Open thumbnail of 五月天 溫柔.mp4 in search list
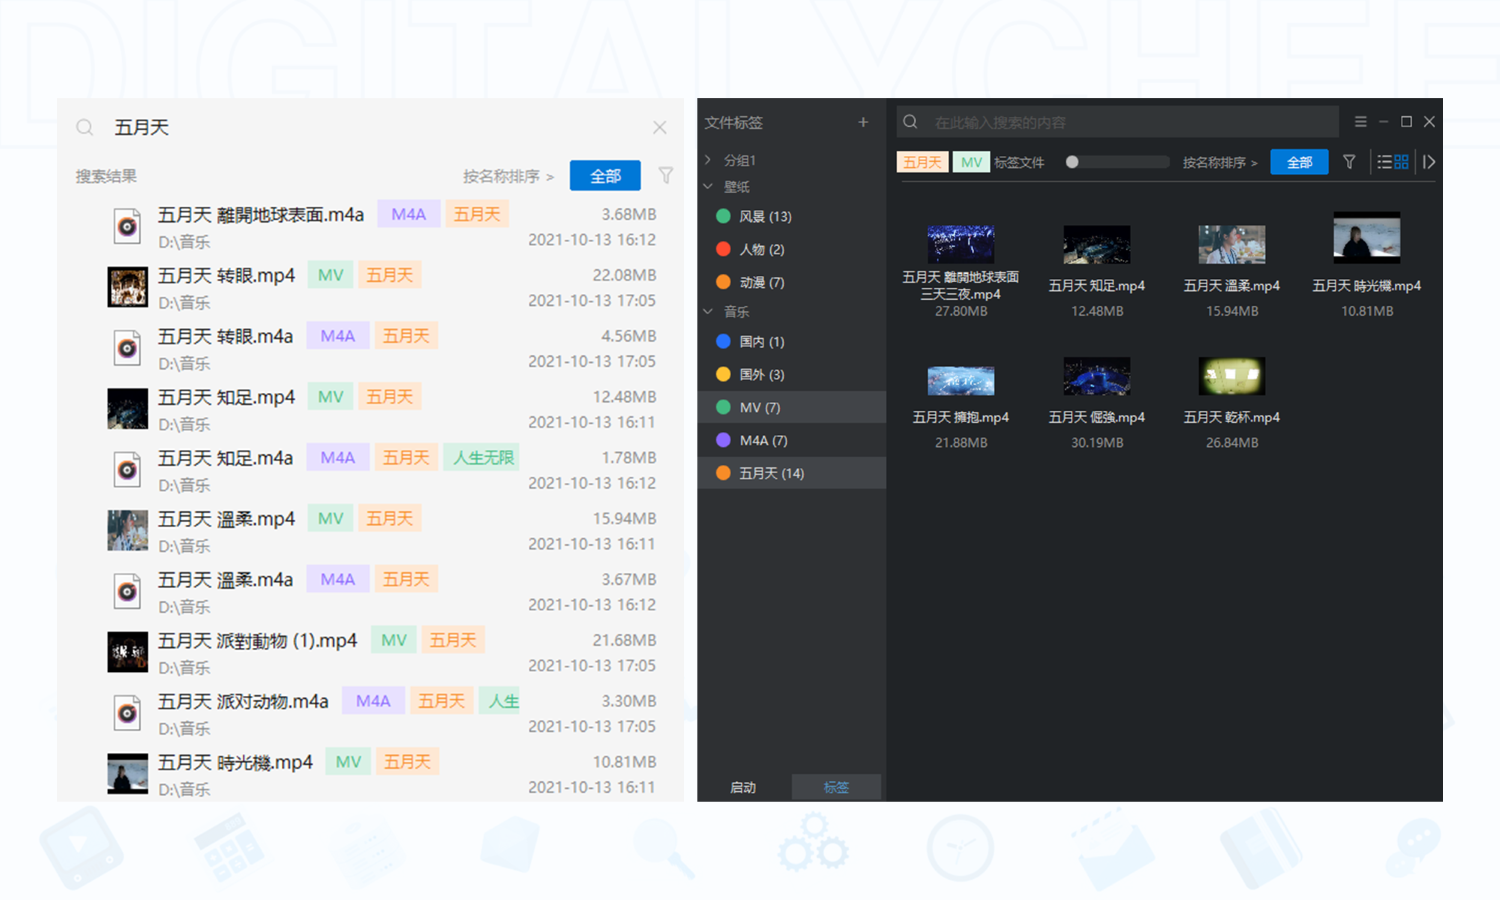 [127, 530]
